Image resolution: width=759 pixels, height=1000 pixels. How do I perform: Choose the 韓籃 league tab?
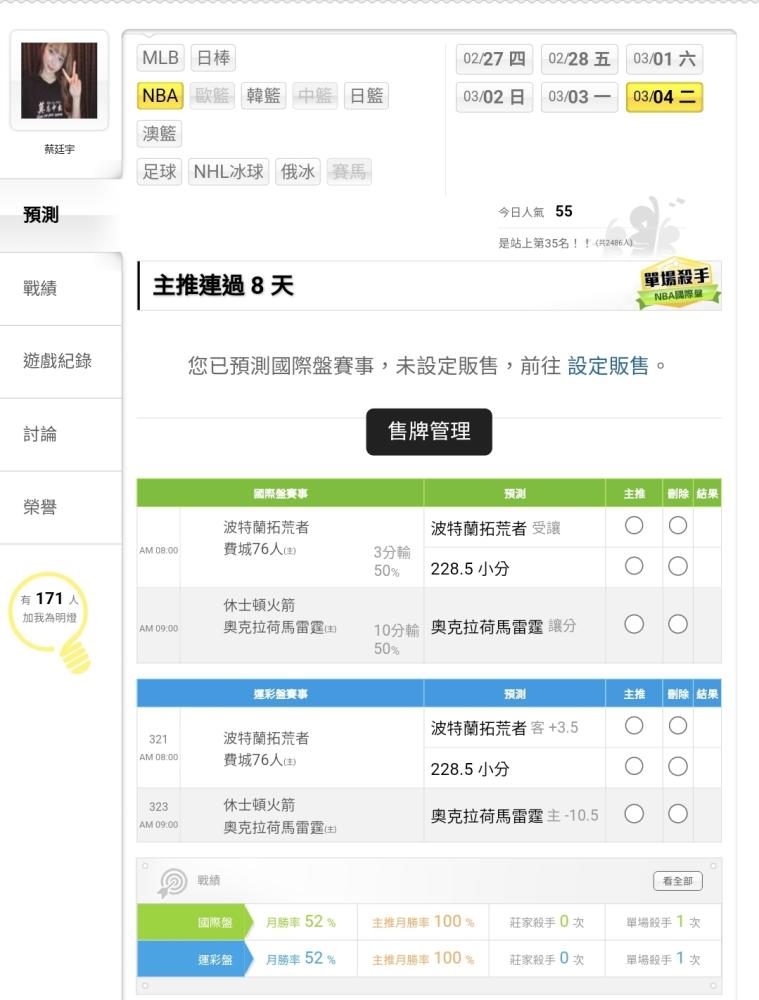(x=263, y=96)
